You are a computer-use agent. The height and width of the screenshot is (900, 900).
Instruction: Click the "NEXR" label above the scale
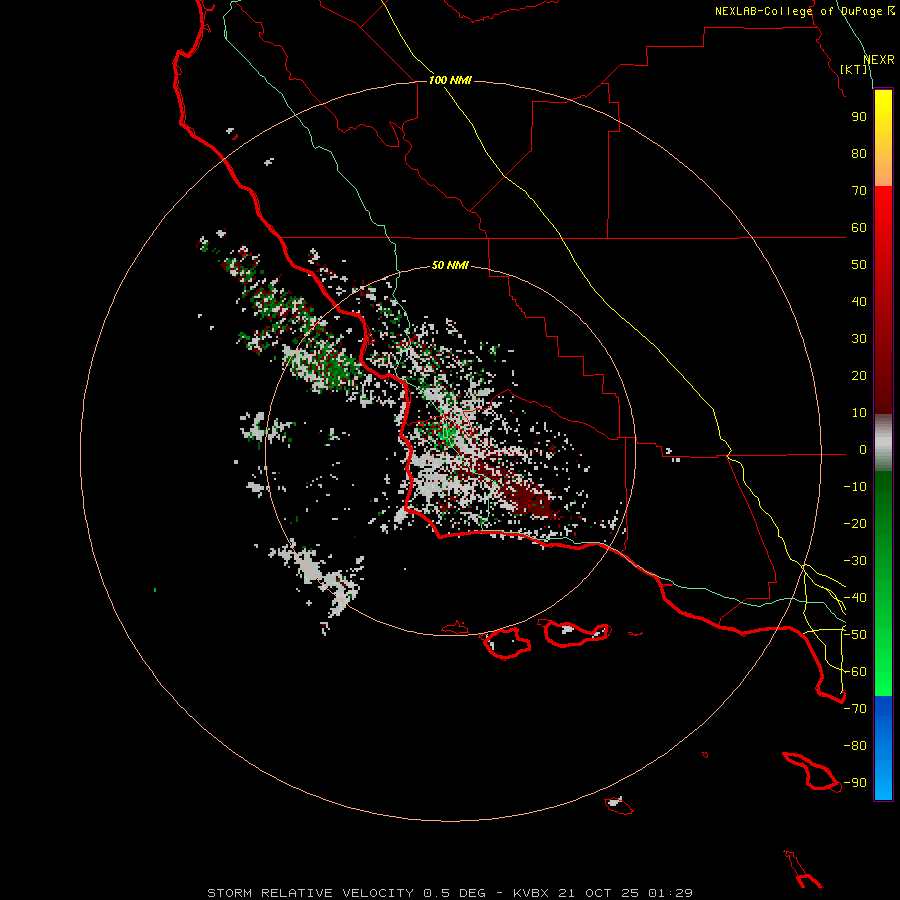point(879,60)
